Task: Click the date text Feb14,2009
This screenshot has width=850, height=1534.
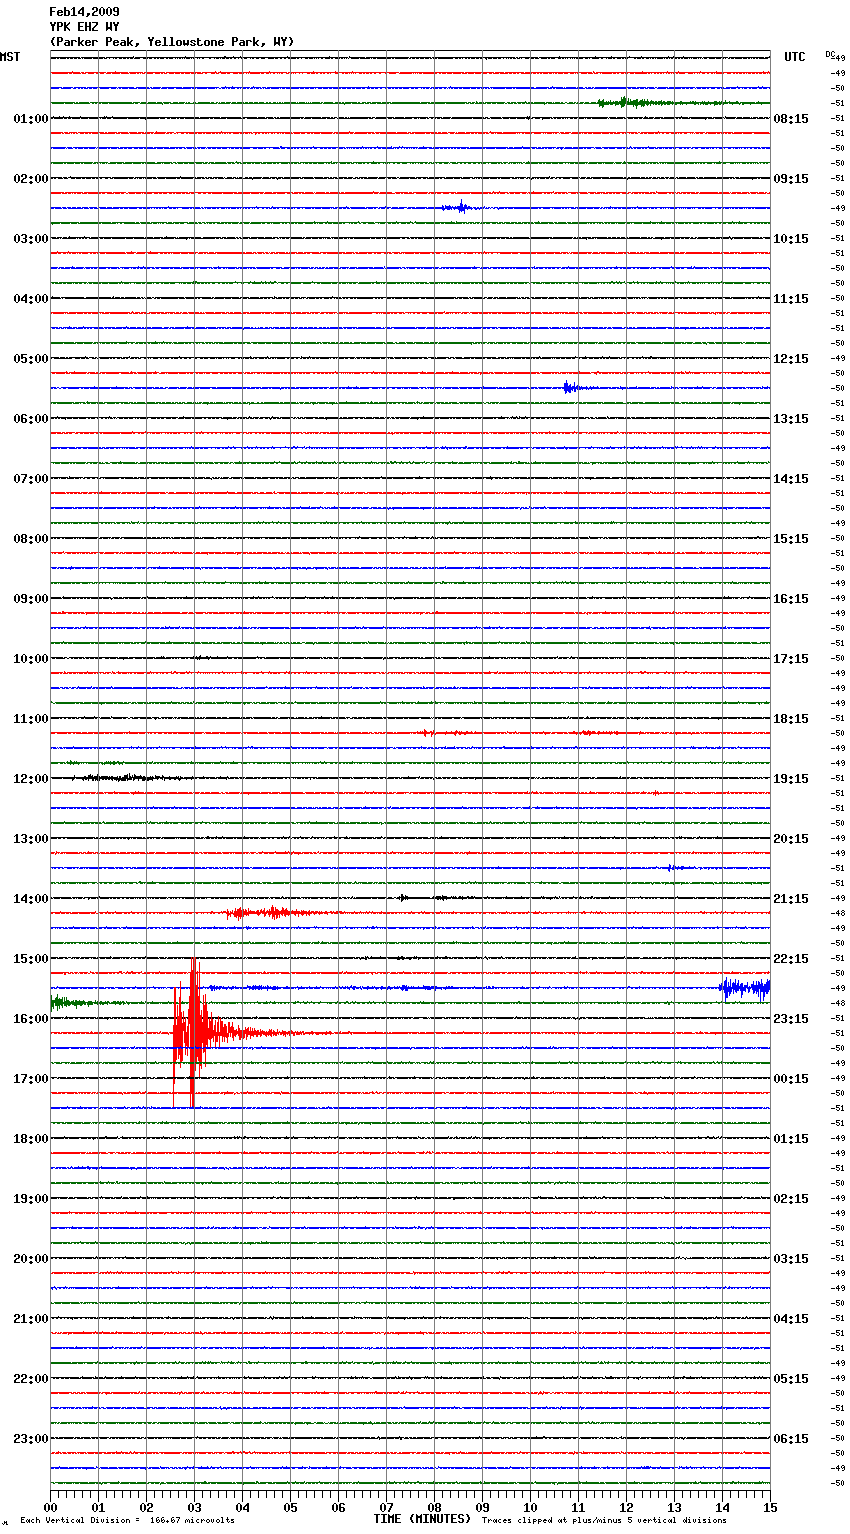Action: coord(84,12)
